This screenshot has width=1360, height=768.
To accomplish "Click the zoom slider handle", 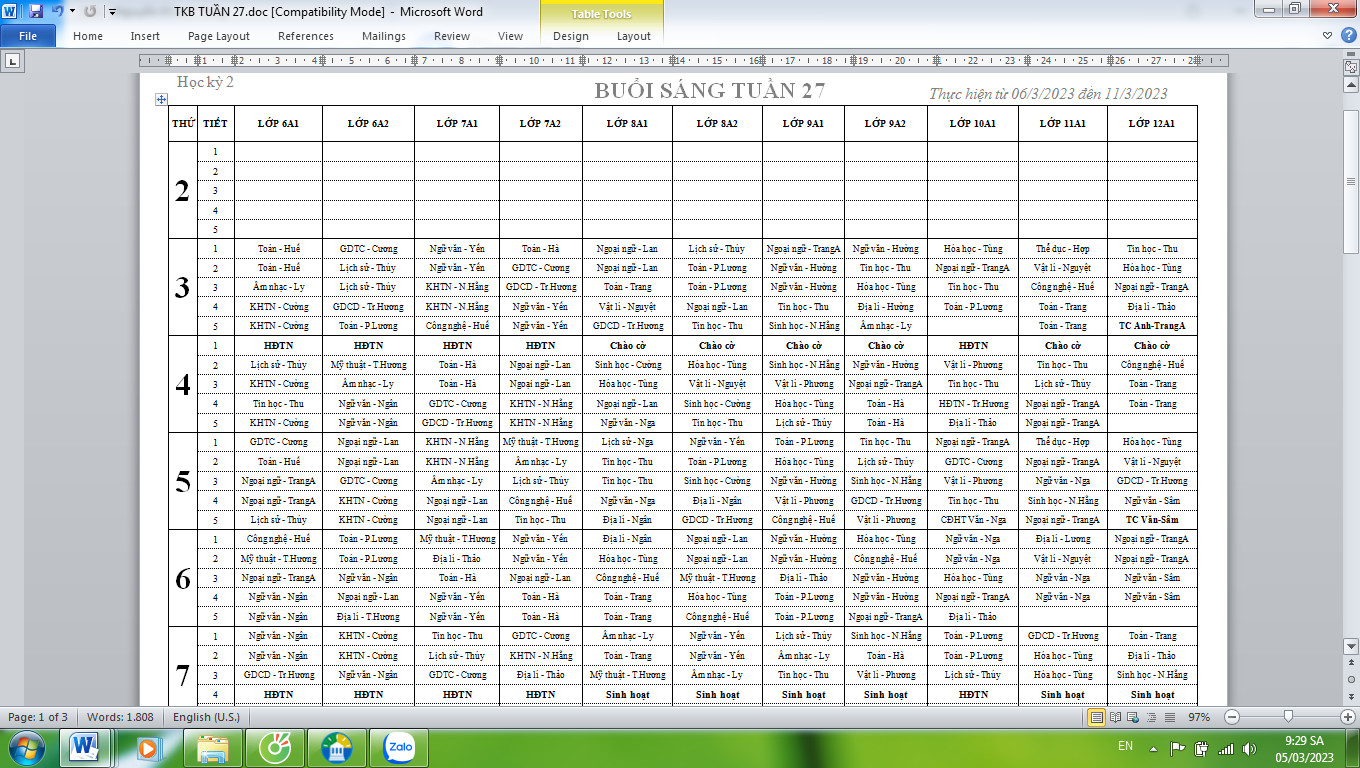I will [1287, 717].
